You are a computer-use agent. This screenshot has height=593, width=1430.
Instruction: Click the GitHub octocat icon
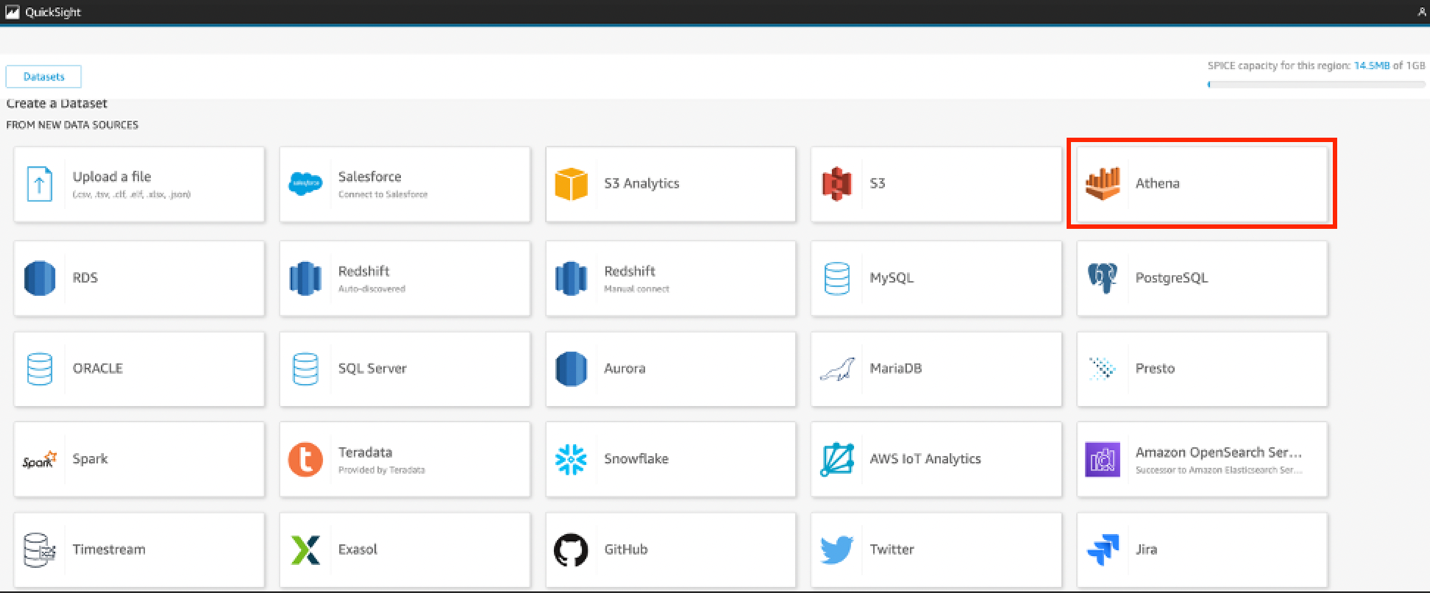click(x=571, y=550)
